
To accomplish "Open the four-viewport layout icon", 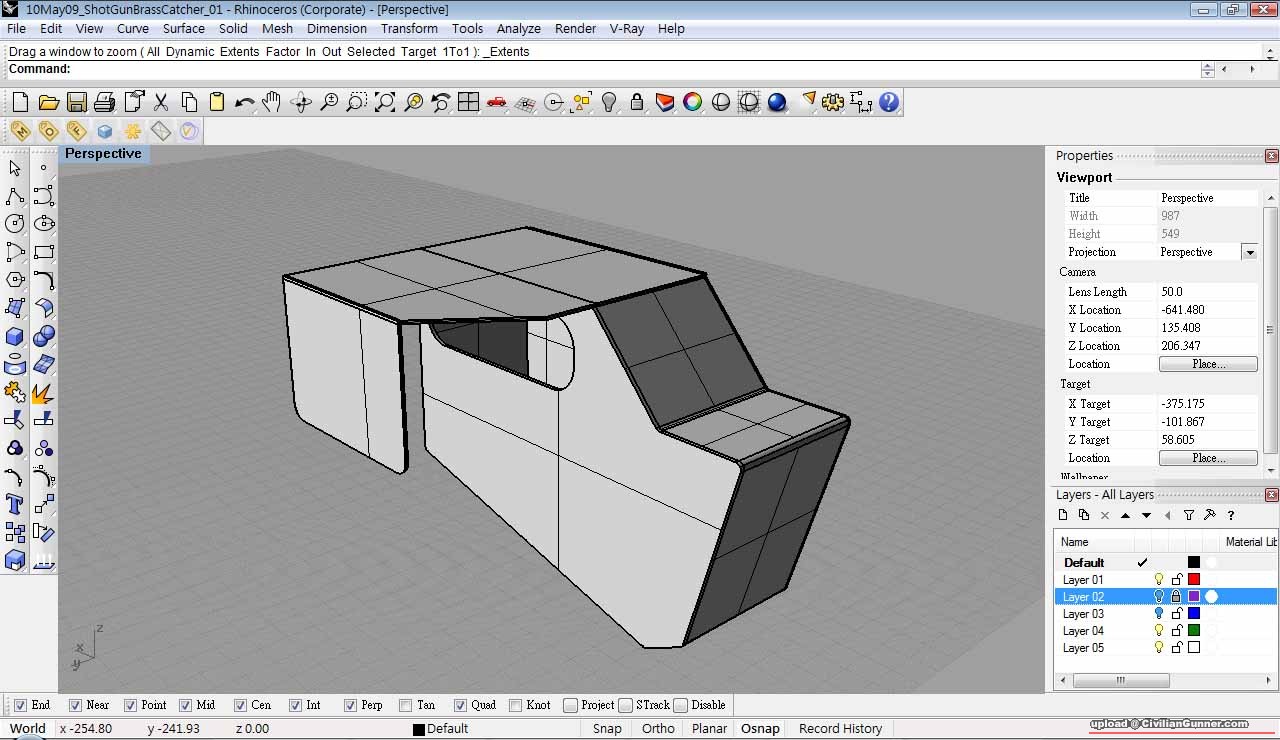I will [x=468, y=102].
